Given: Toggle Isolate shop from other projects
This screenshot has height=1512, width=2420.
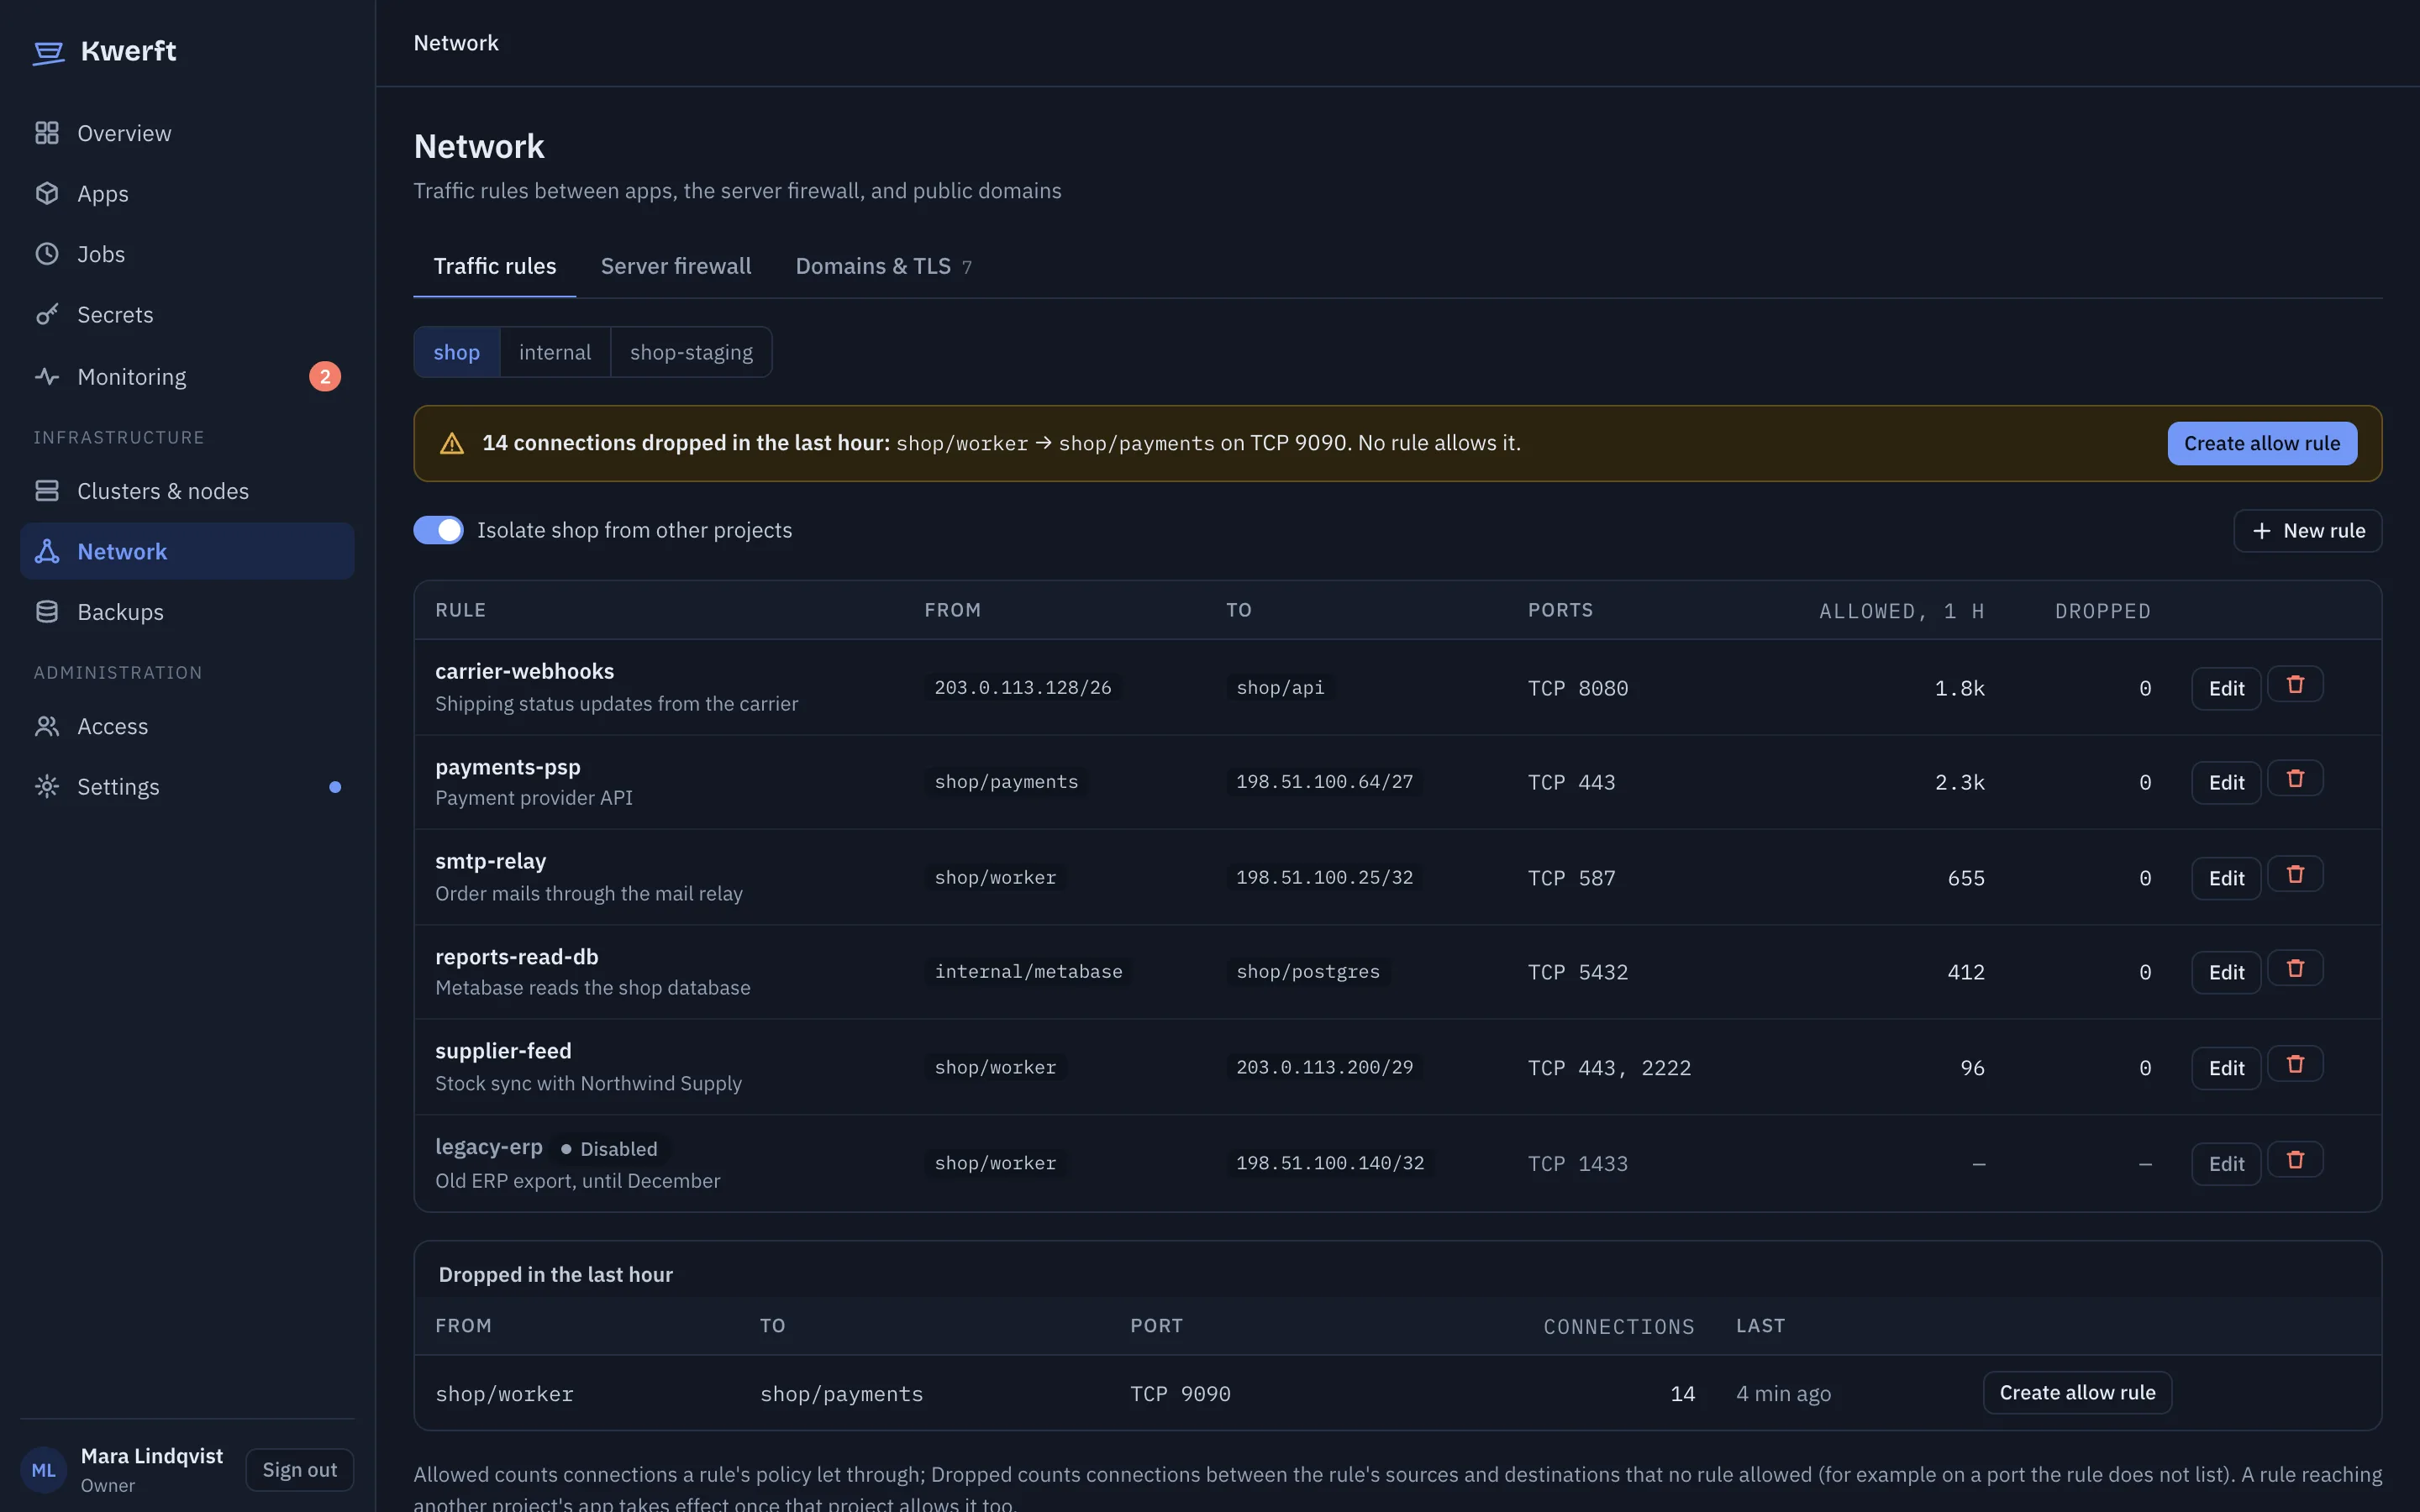Looking at the screenshot, I should click(x=438, y=530).
